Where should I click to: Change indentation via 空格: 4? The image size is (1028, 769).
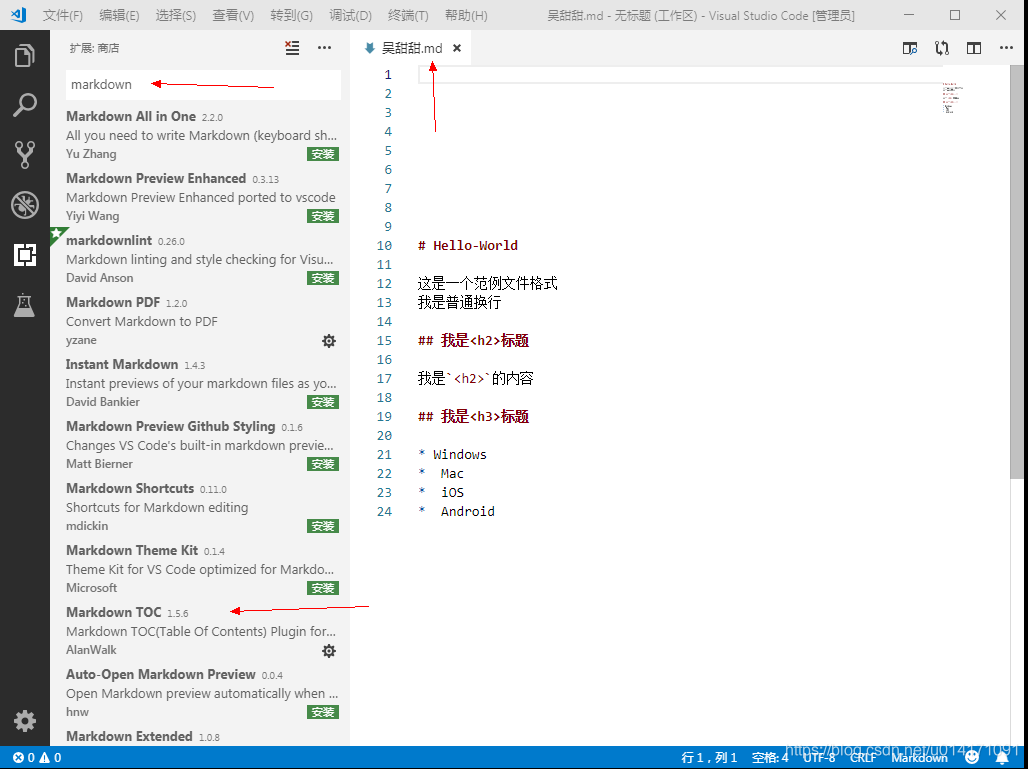point(770,758)
